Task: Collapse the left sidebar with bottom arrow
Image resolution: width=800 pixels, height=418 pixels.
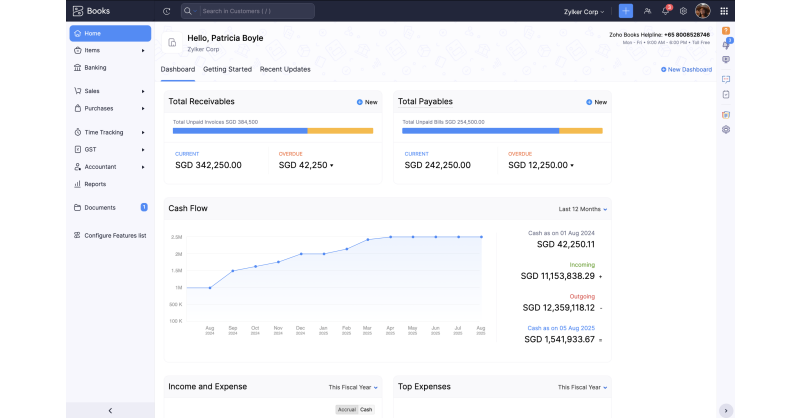Action: pos(110,410)
